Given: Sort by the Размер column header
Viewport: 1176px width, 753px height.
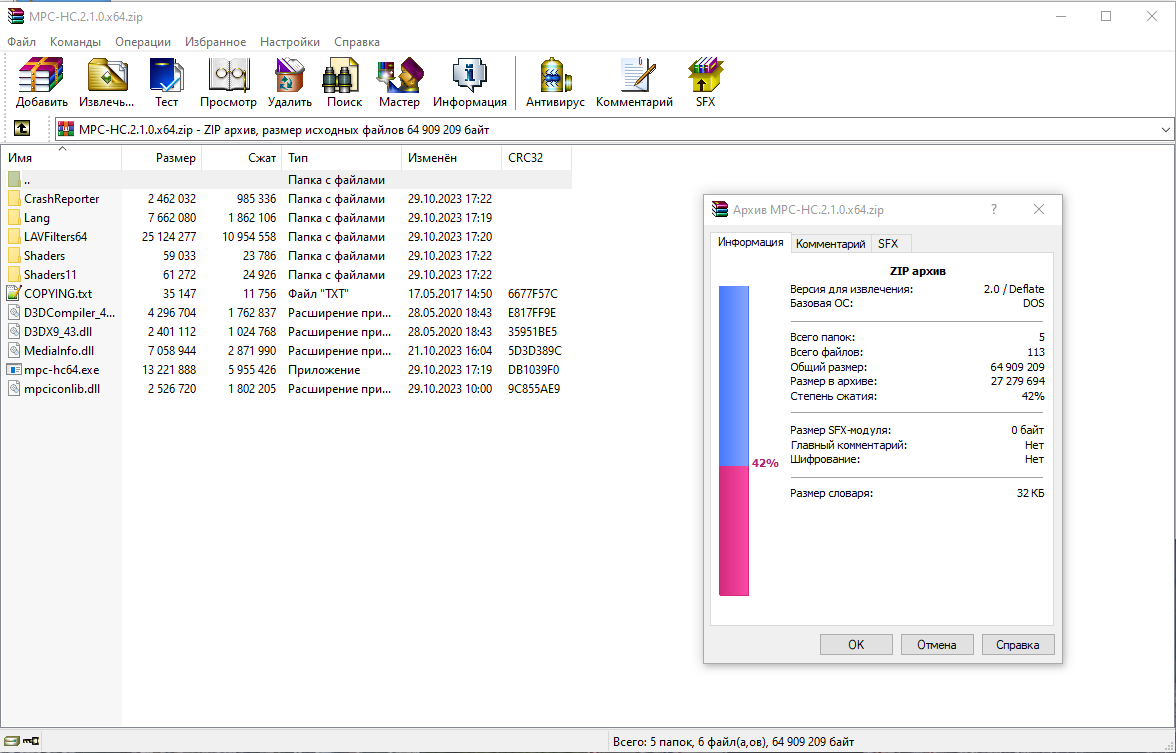Looking at the screenshot, I should [161, 158].
